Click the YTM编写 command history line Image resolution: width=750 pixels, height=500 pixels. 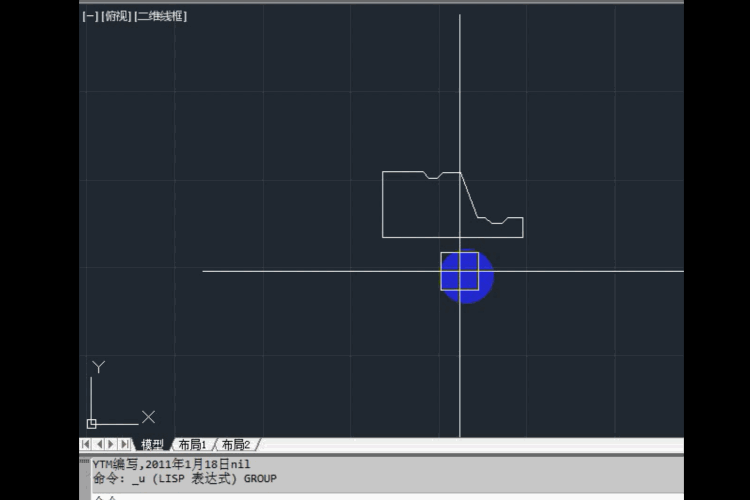[170, 464]
